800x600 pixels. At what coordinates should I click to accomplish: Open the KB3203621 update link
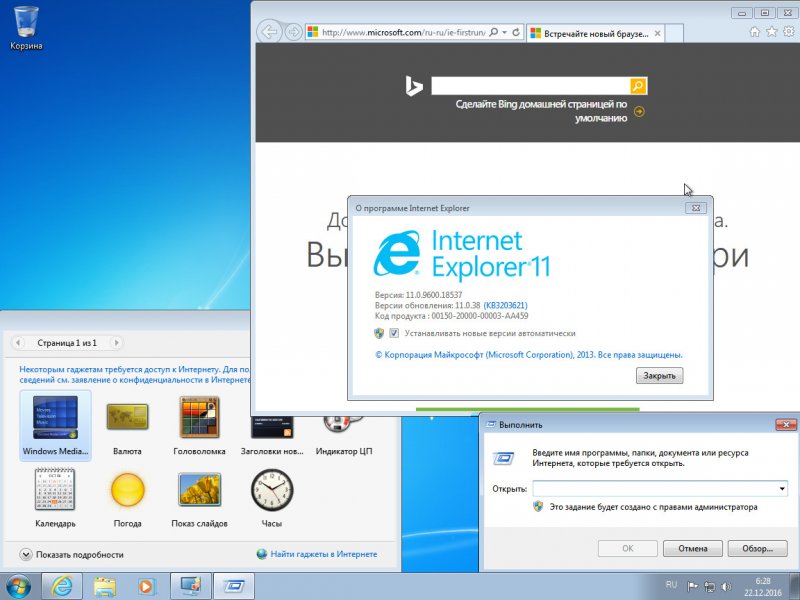505,305
